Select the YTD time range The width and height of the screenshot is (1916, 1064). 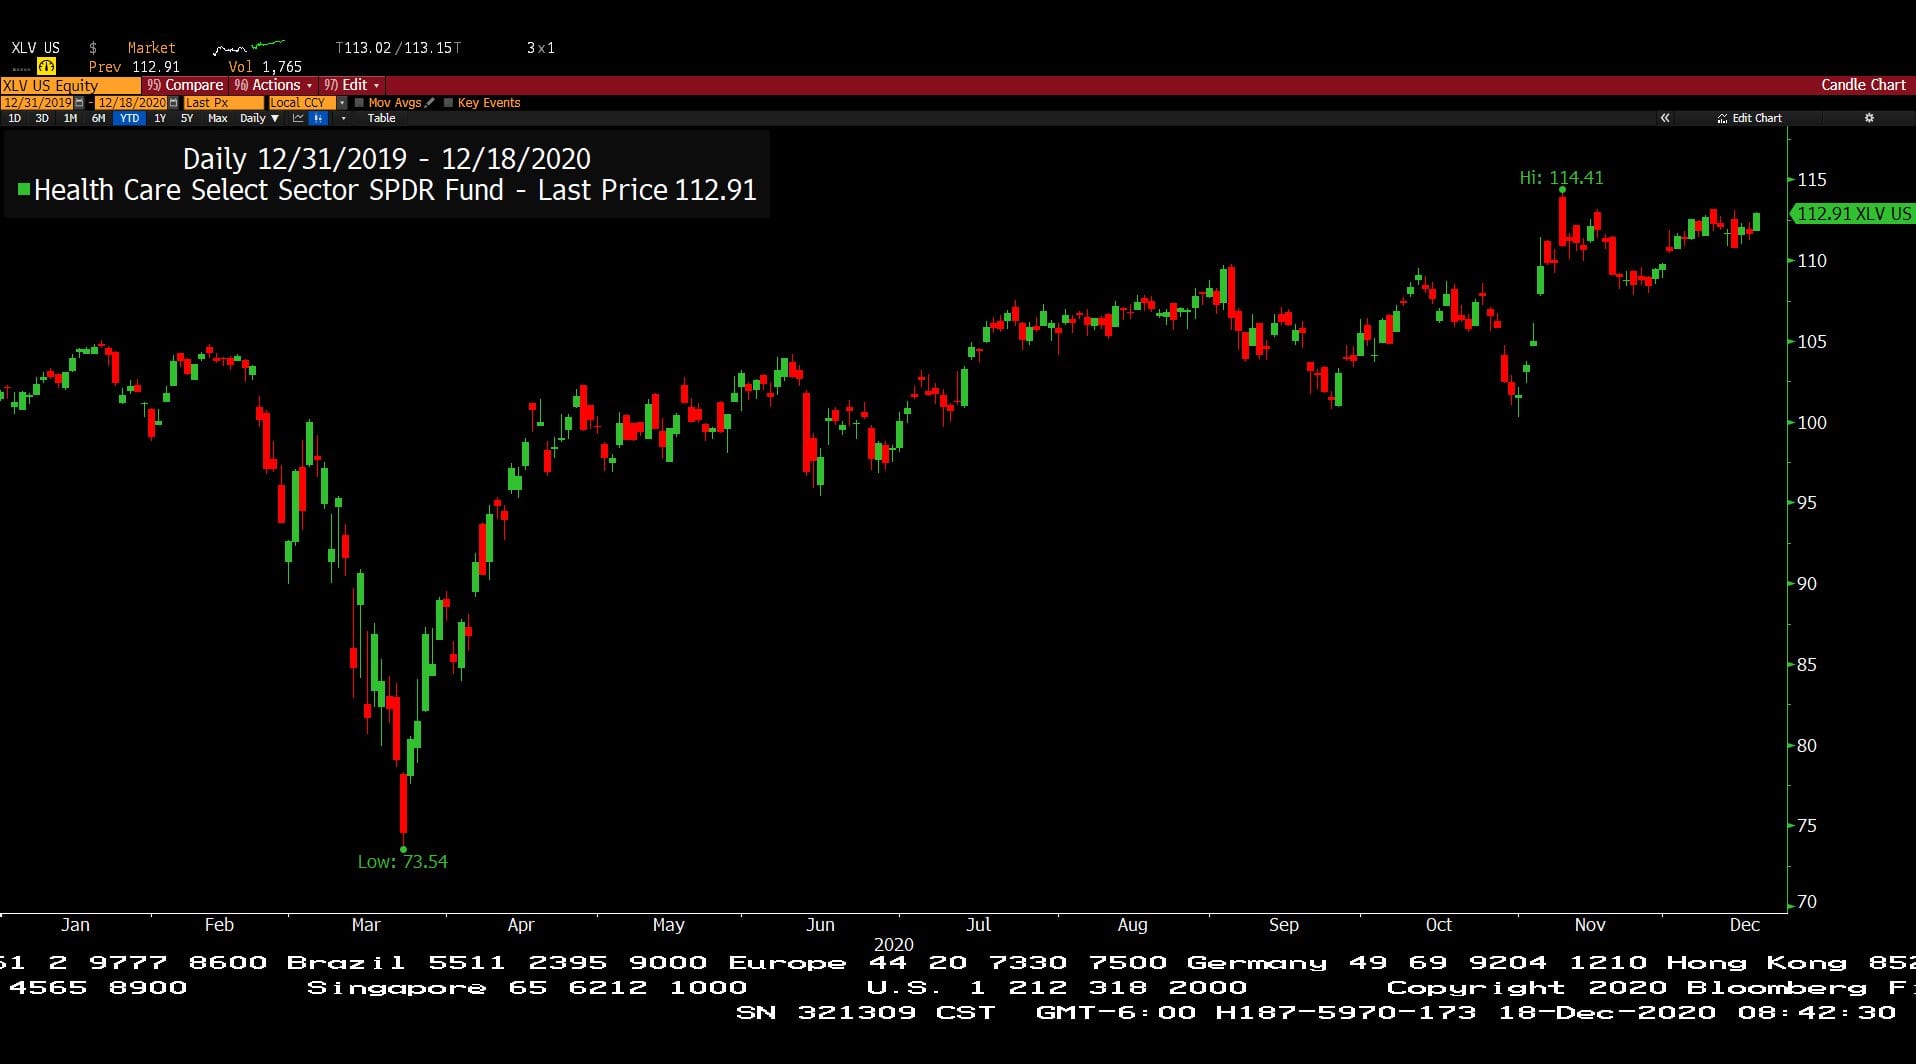click(129, 118)
